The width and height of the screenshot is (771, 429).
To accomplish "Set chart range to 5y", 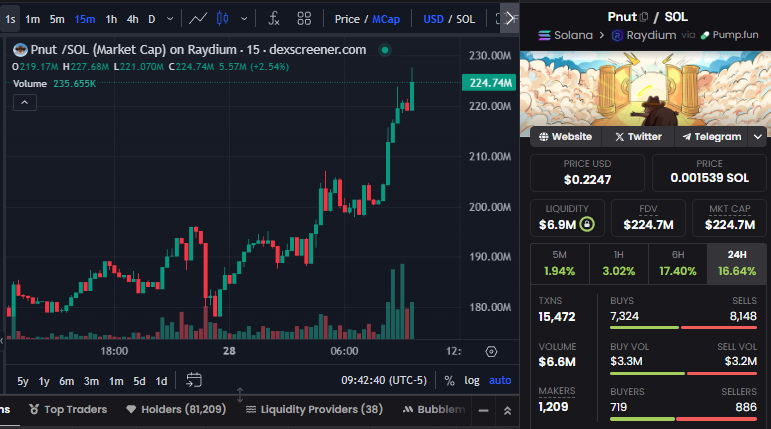I will coord(23,381).
